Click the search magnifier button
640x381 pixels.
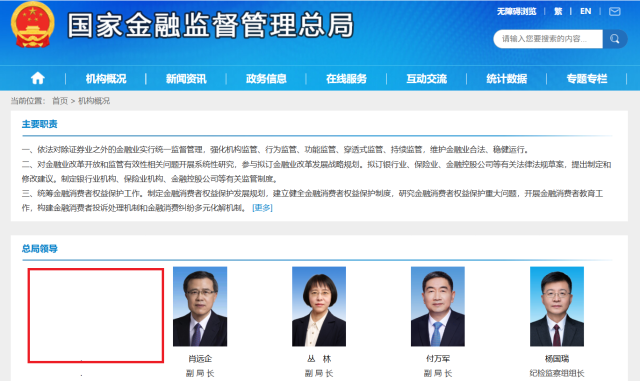(615, 39)
